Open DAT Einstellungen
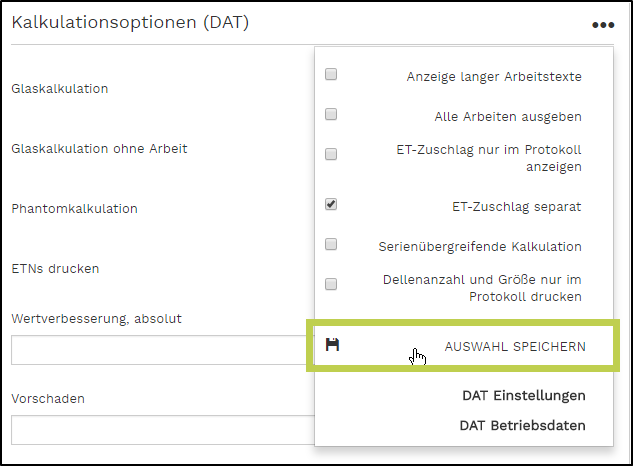Image resolution: width=633 pixels, height=466 pixels. coord(523,395)
